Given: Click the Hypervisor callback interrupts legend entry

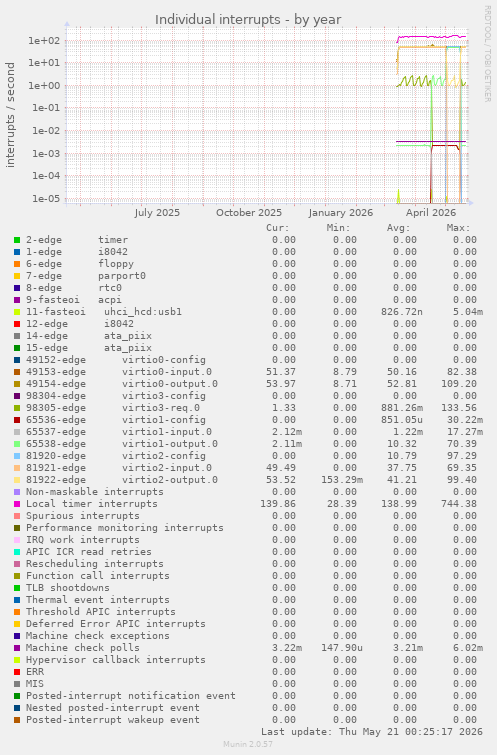Looking at the screenshot, I should pos(116,660).
